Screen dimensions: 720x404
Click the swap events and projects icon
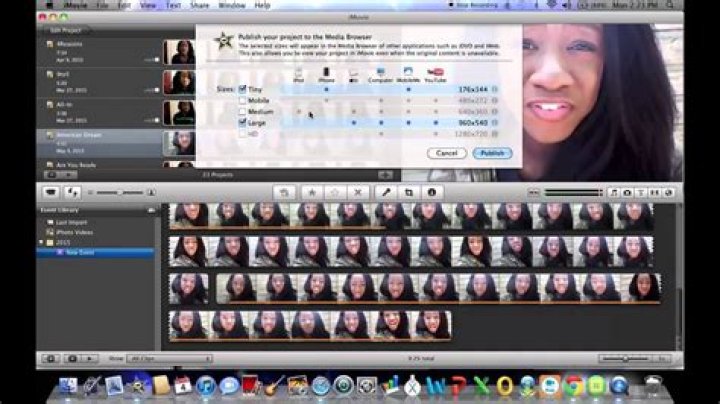(x=72, y=191)
